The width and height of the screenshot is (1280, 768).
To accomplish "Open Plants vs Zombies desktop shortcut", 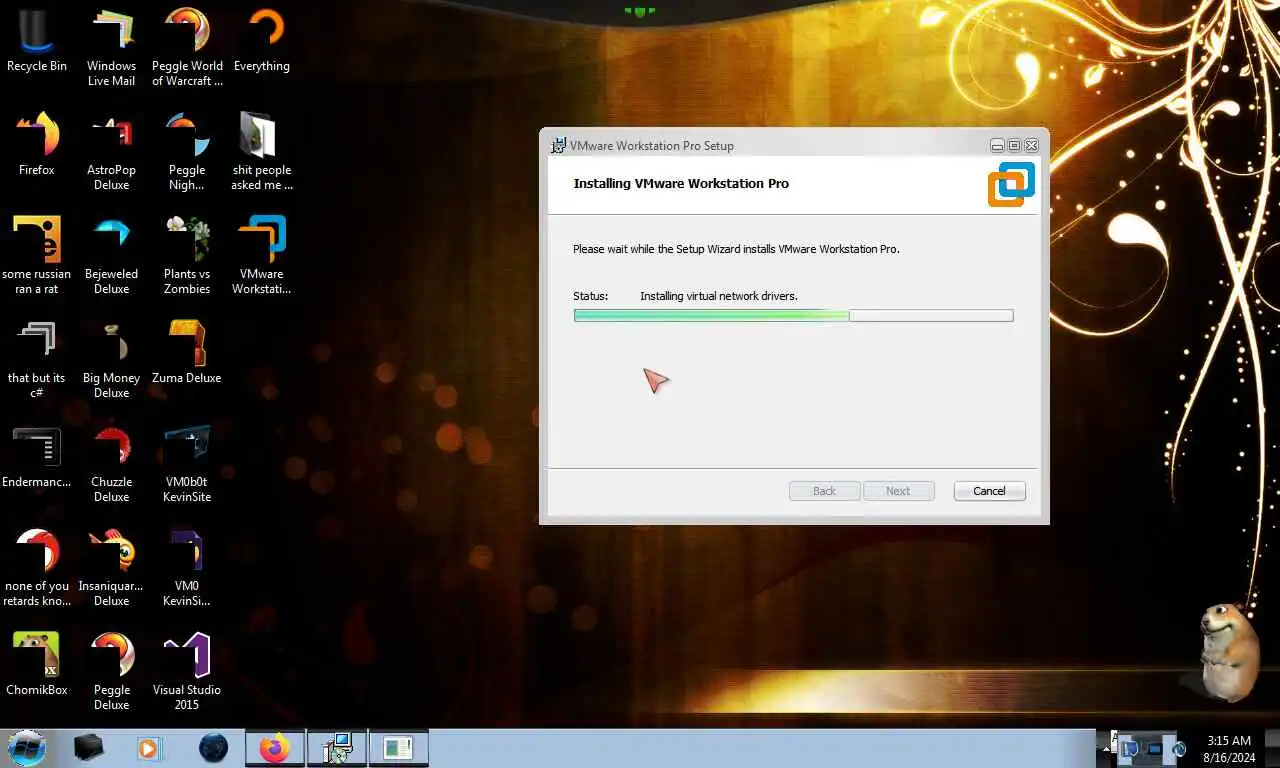I will 187,255.
